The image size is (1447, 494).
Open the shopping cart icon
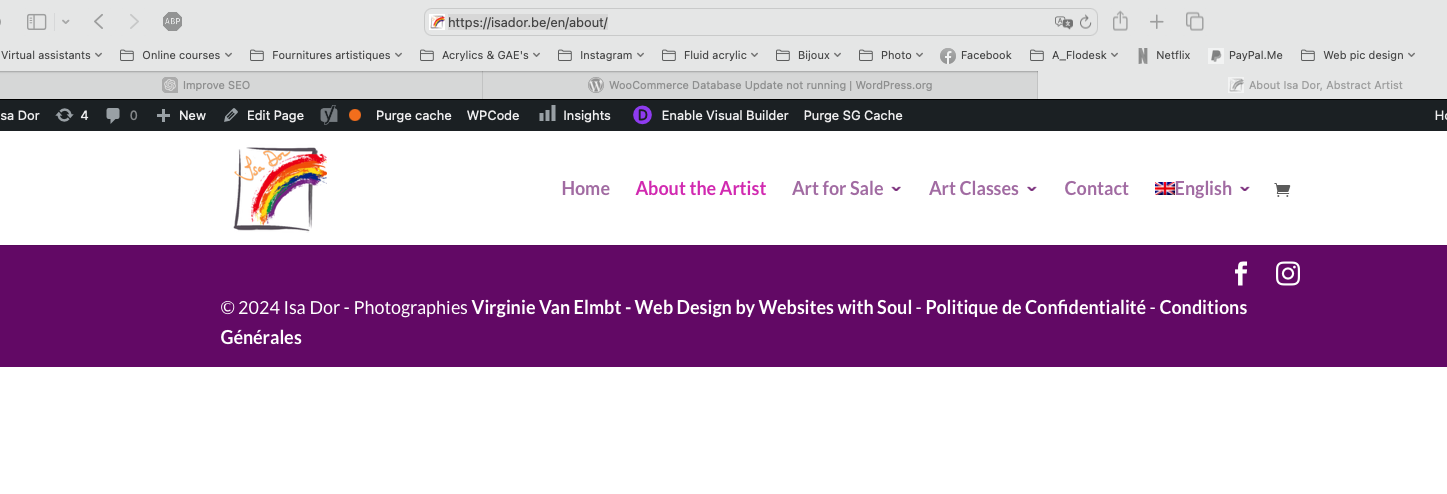pyautogui.click(x=1282, y=189)
